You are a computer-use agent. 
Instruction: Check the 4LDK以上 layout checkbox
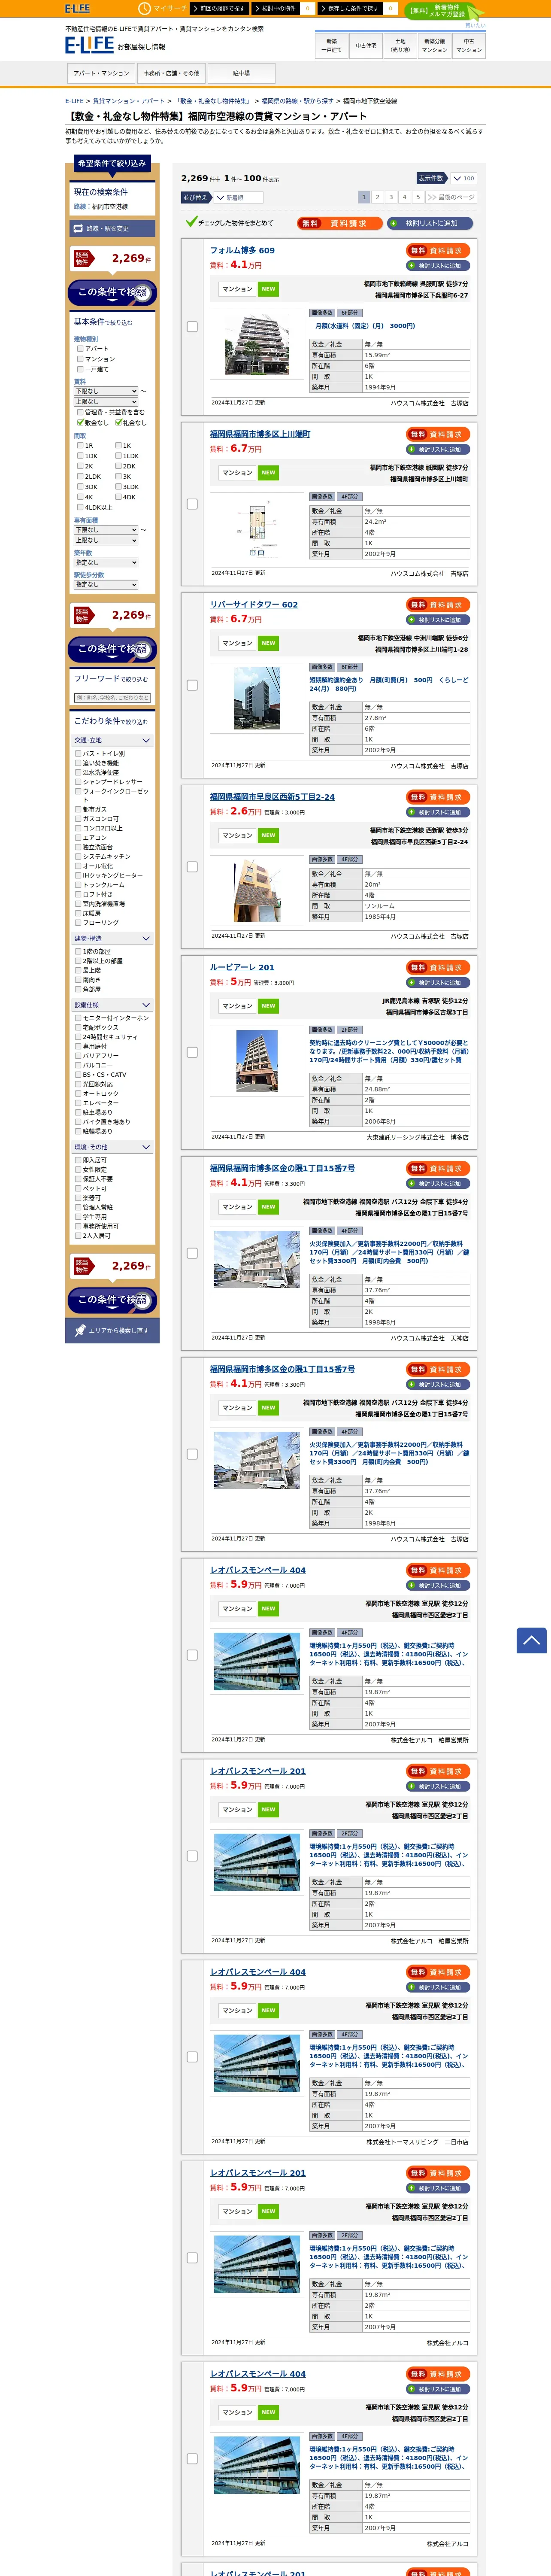pos(80,507)
